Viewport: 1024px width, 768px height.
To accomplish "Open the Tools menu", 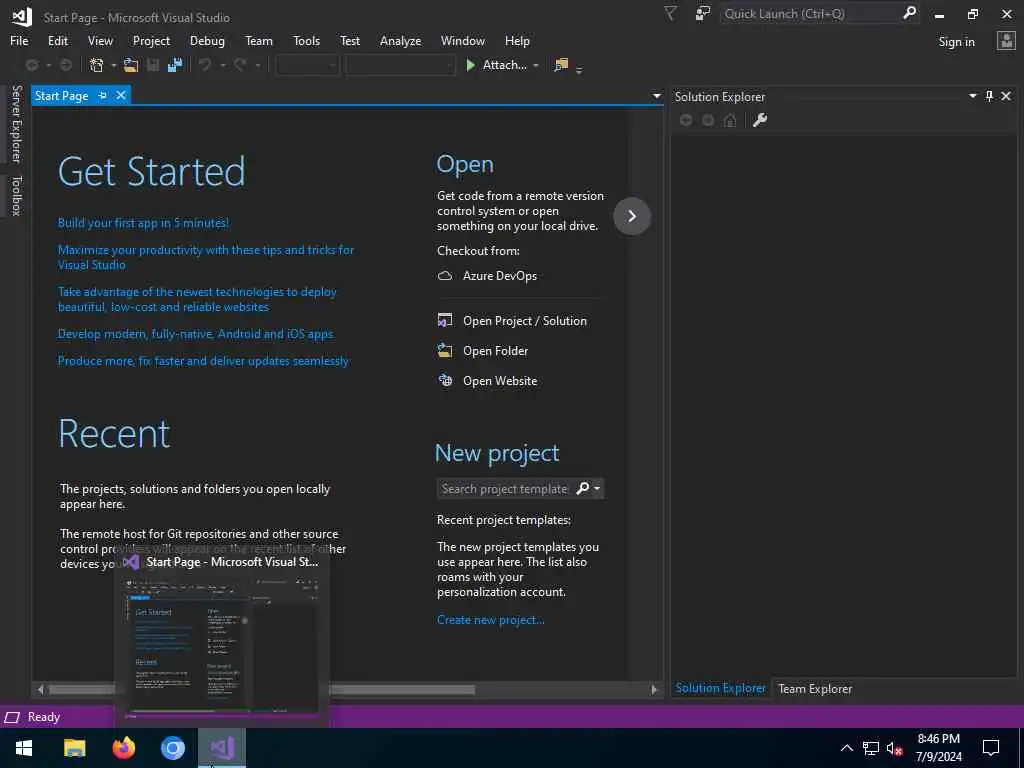I will pos(306,40).
